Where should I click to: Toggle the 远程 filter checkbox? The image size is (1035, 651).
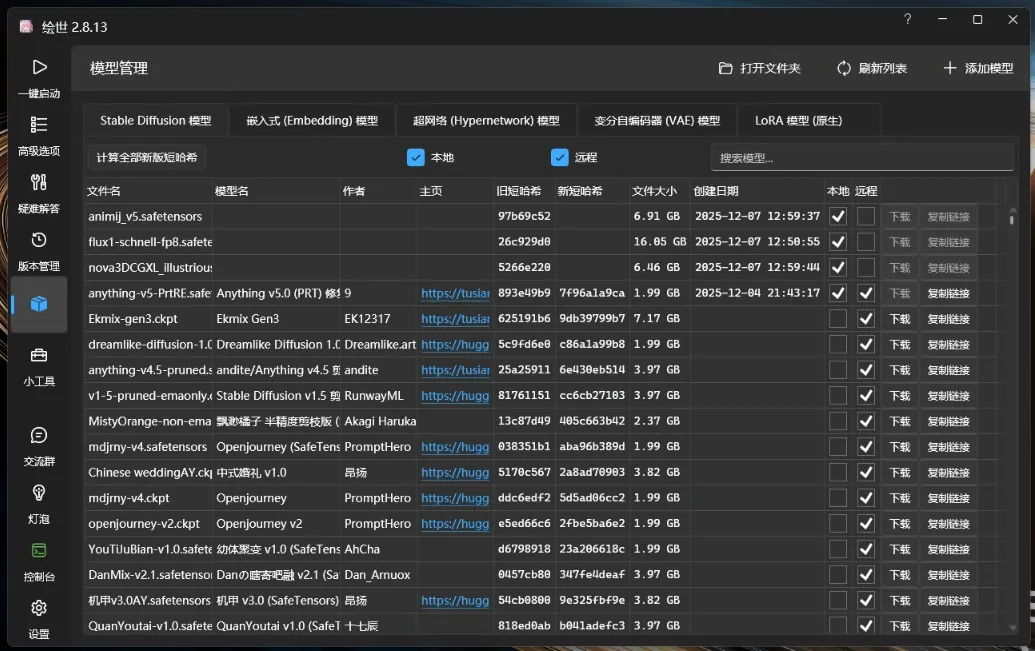(560, 157)
